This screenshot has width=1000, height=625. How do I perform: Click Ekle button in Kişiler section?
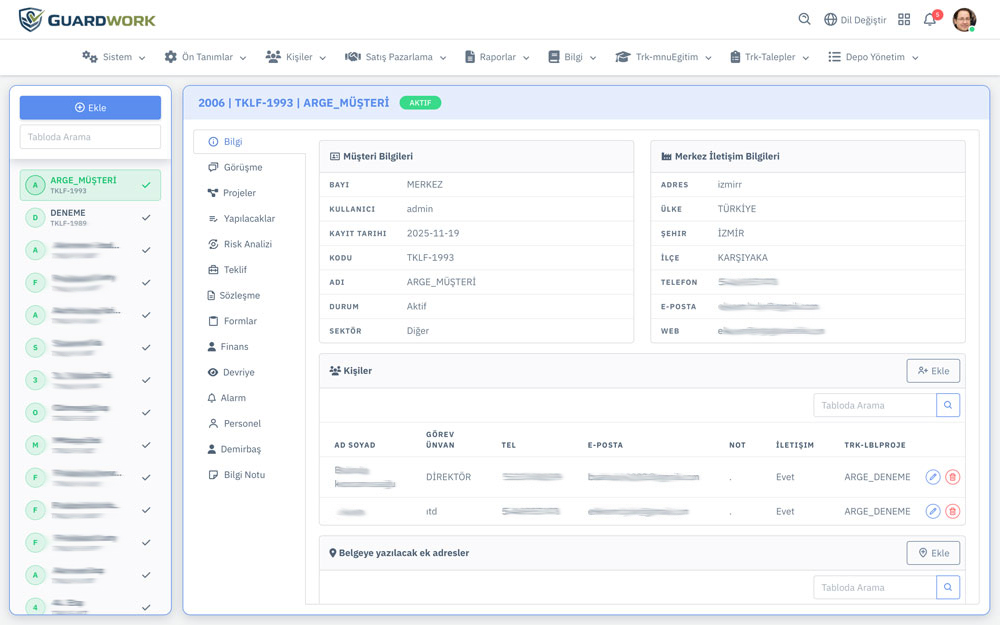933,371
